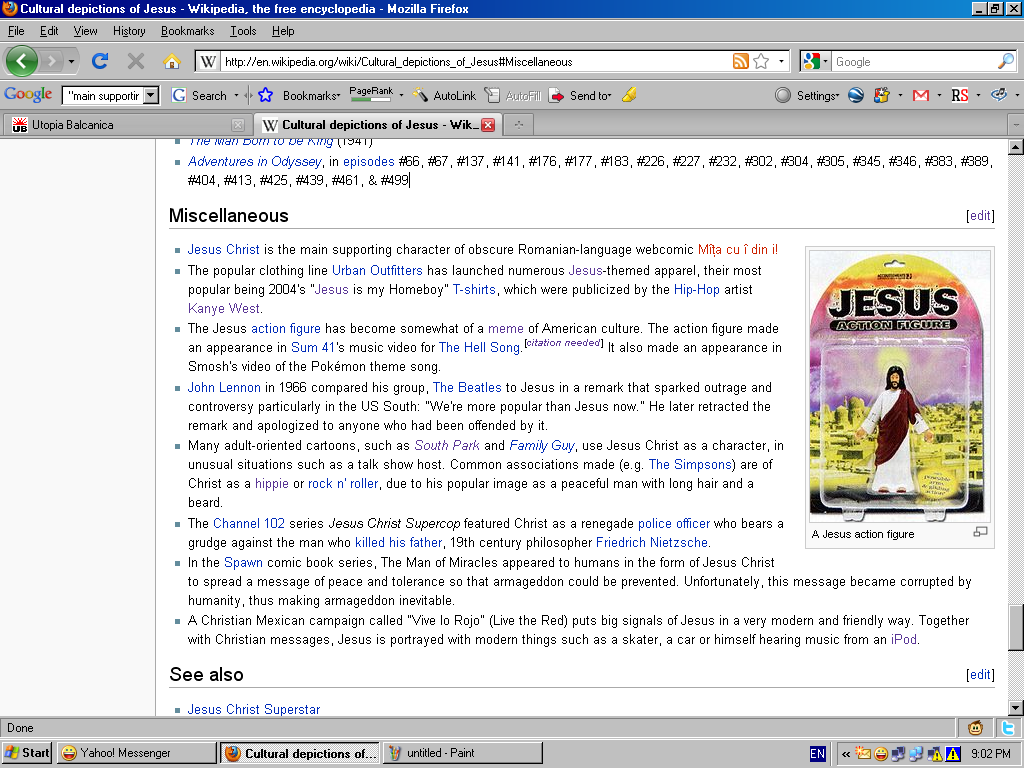Reload the page with the refresh icon
Image resolution: width=1024 pixels, height=768 pixels.
pyautogui.click(x=100, y=61)
